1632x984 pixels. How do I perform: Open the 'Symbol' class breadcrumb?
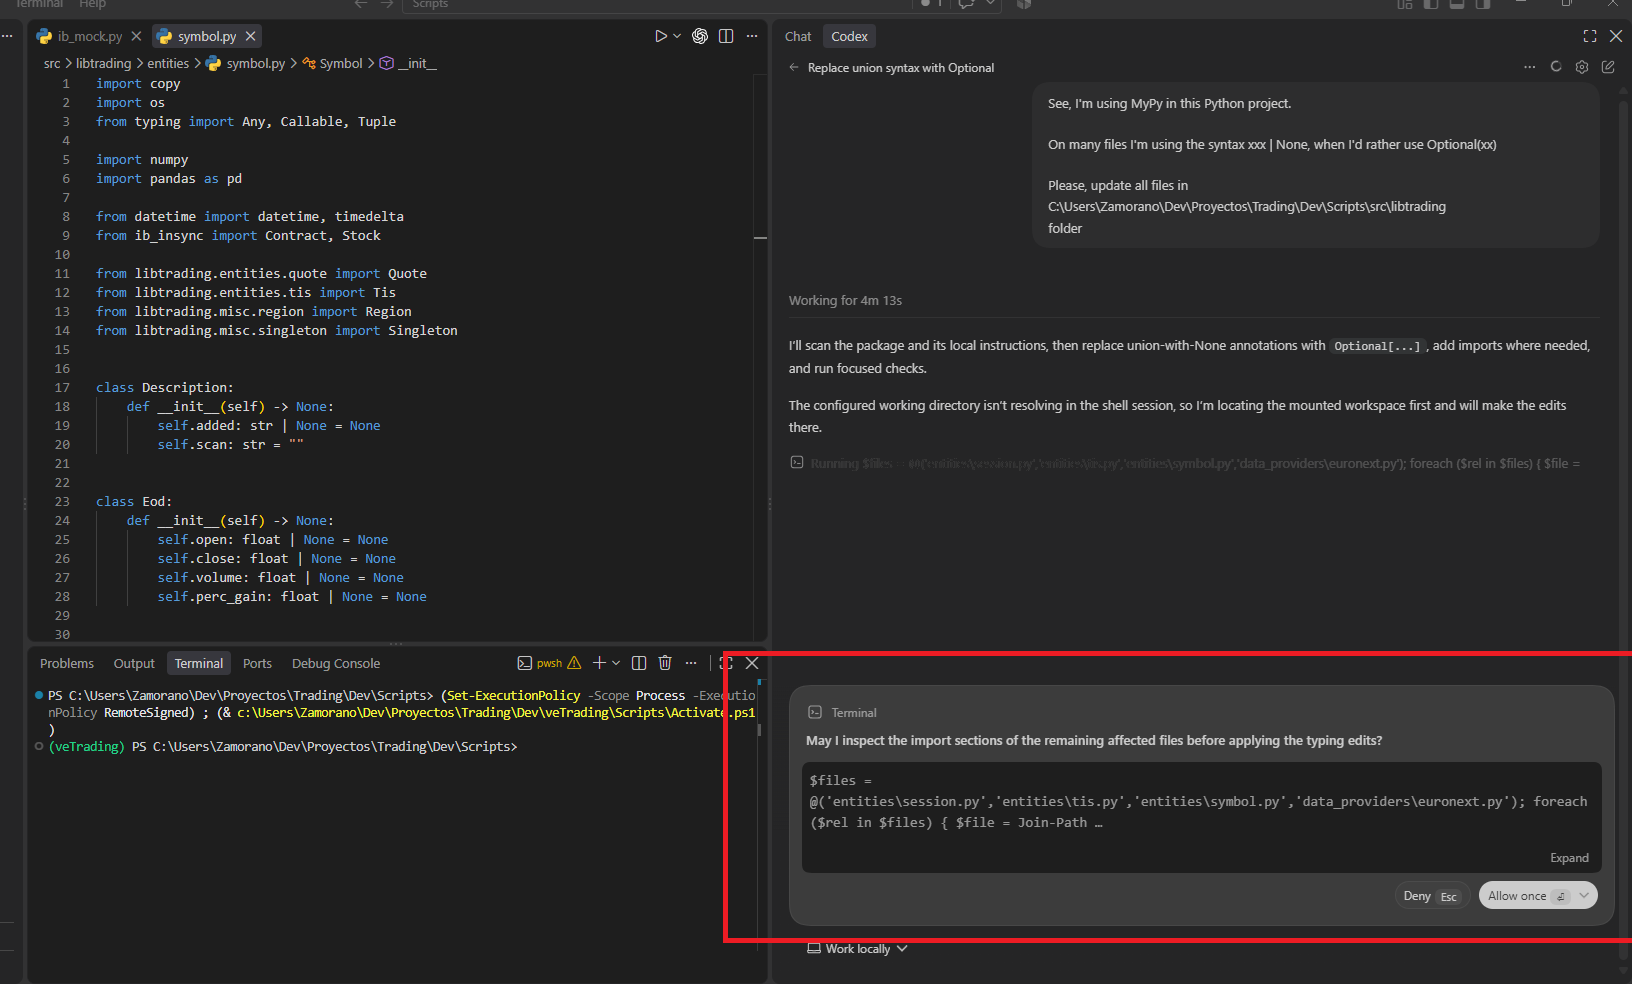[x=341, y=63]
